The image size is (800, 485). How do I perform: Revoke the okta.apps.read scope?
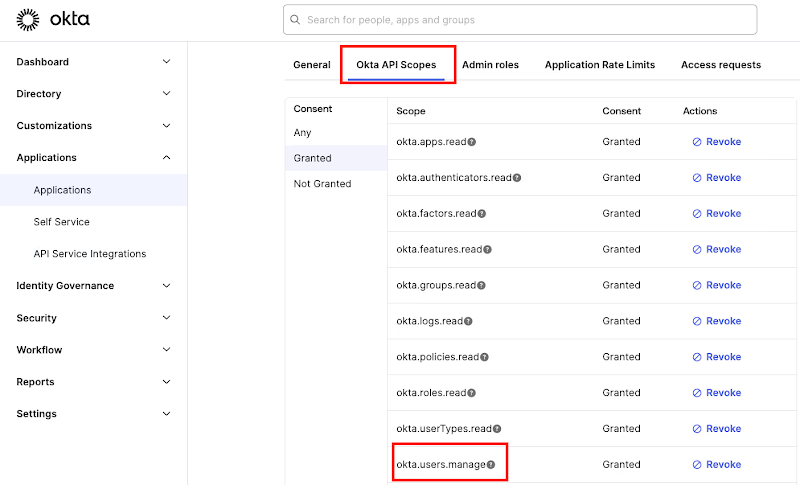click(x=717, y=142)
